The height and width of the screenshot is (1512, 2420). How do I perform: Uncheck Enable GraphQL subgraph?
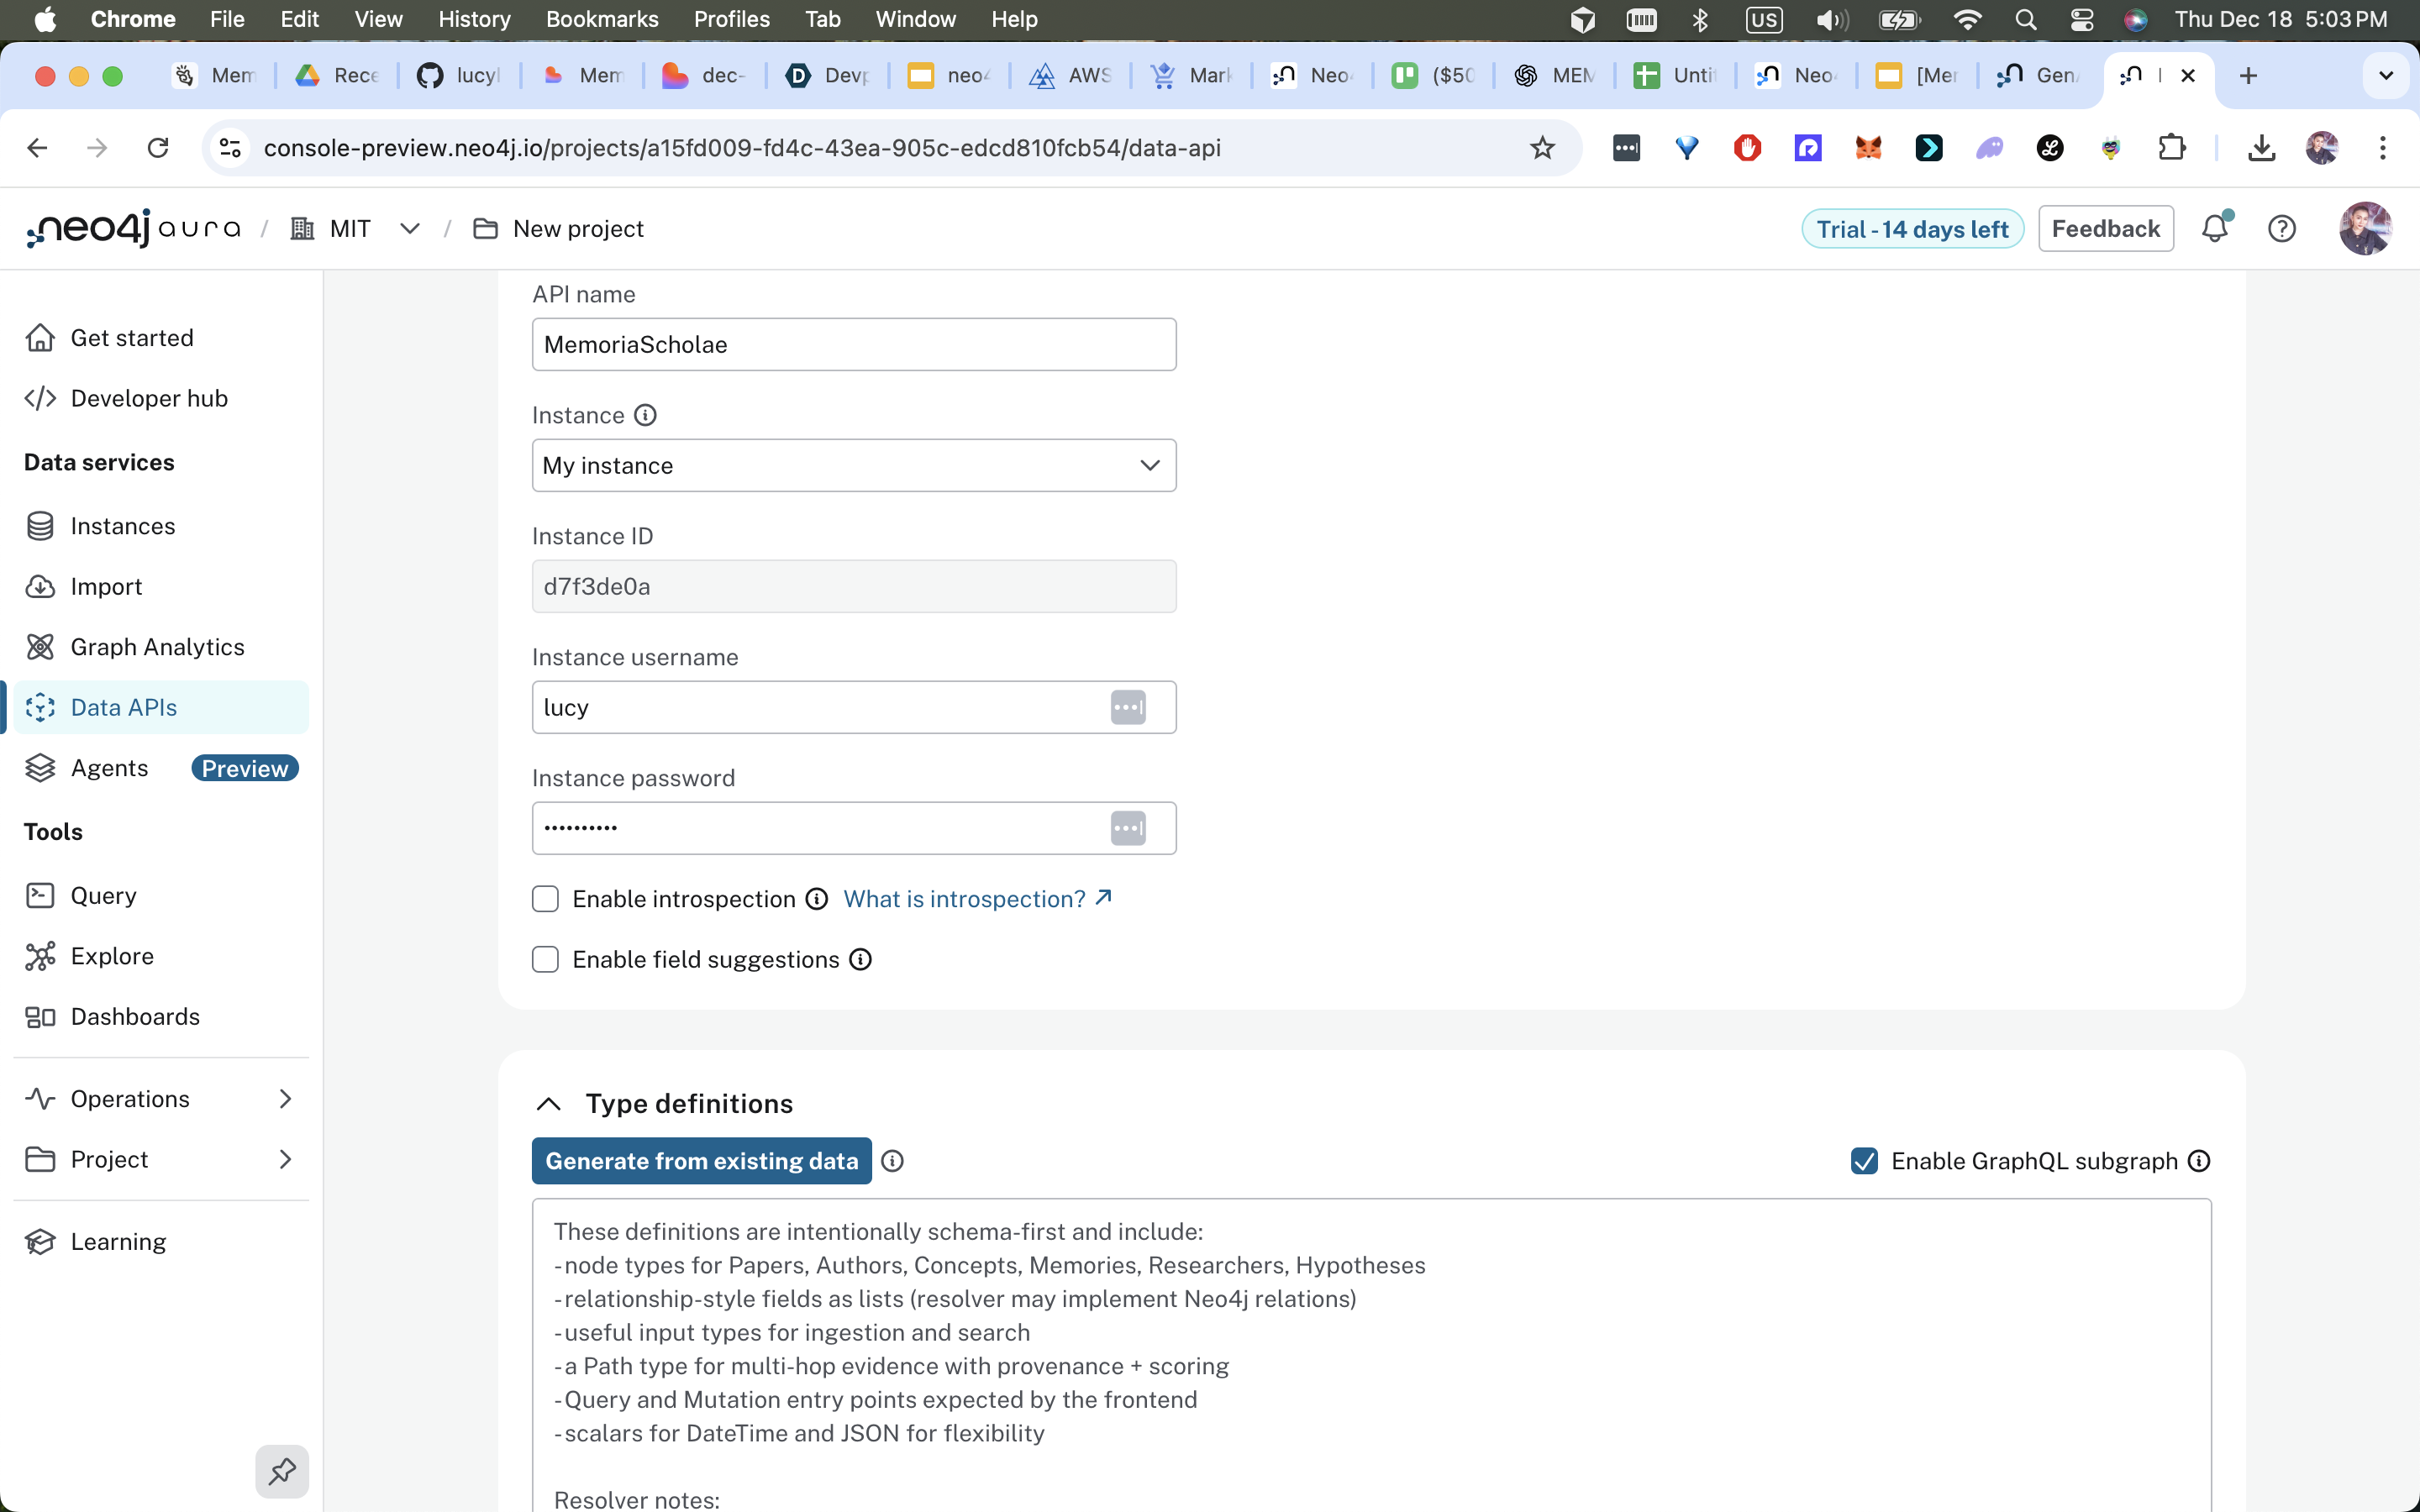(1864, 1161)
